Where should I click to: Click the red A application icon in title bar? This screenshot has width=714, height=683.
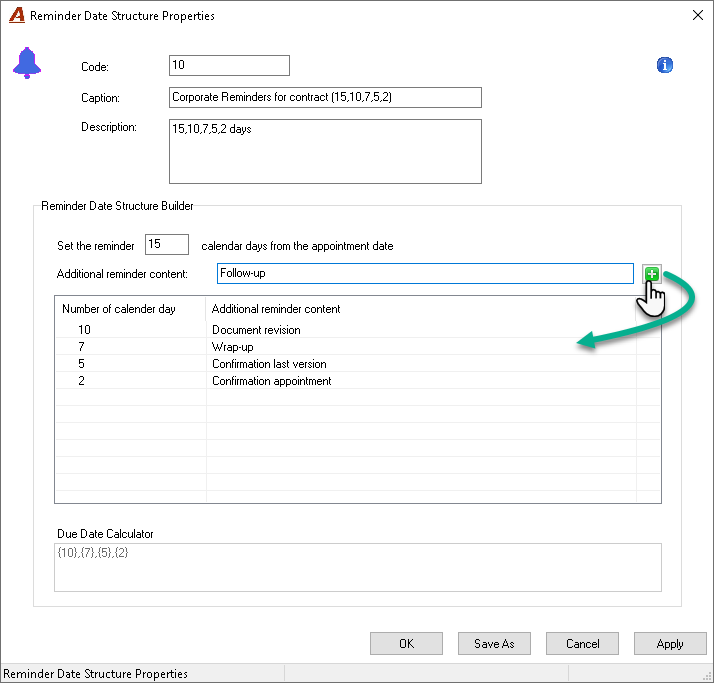[17, 15]
